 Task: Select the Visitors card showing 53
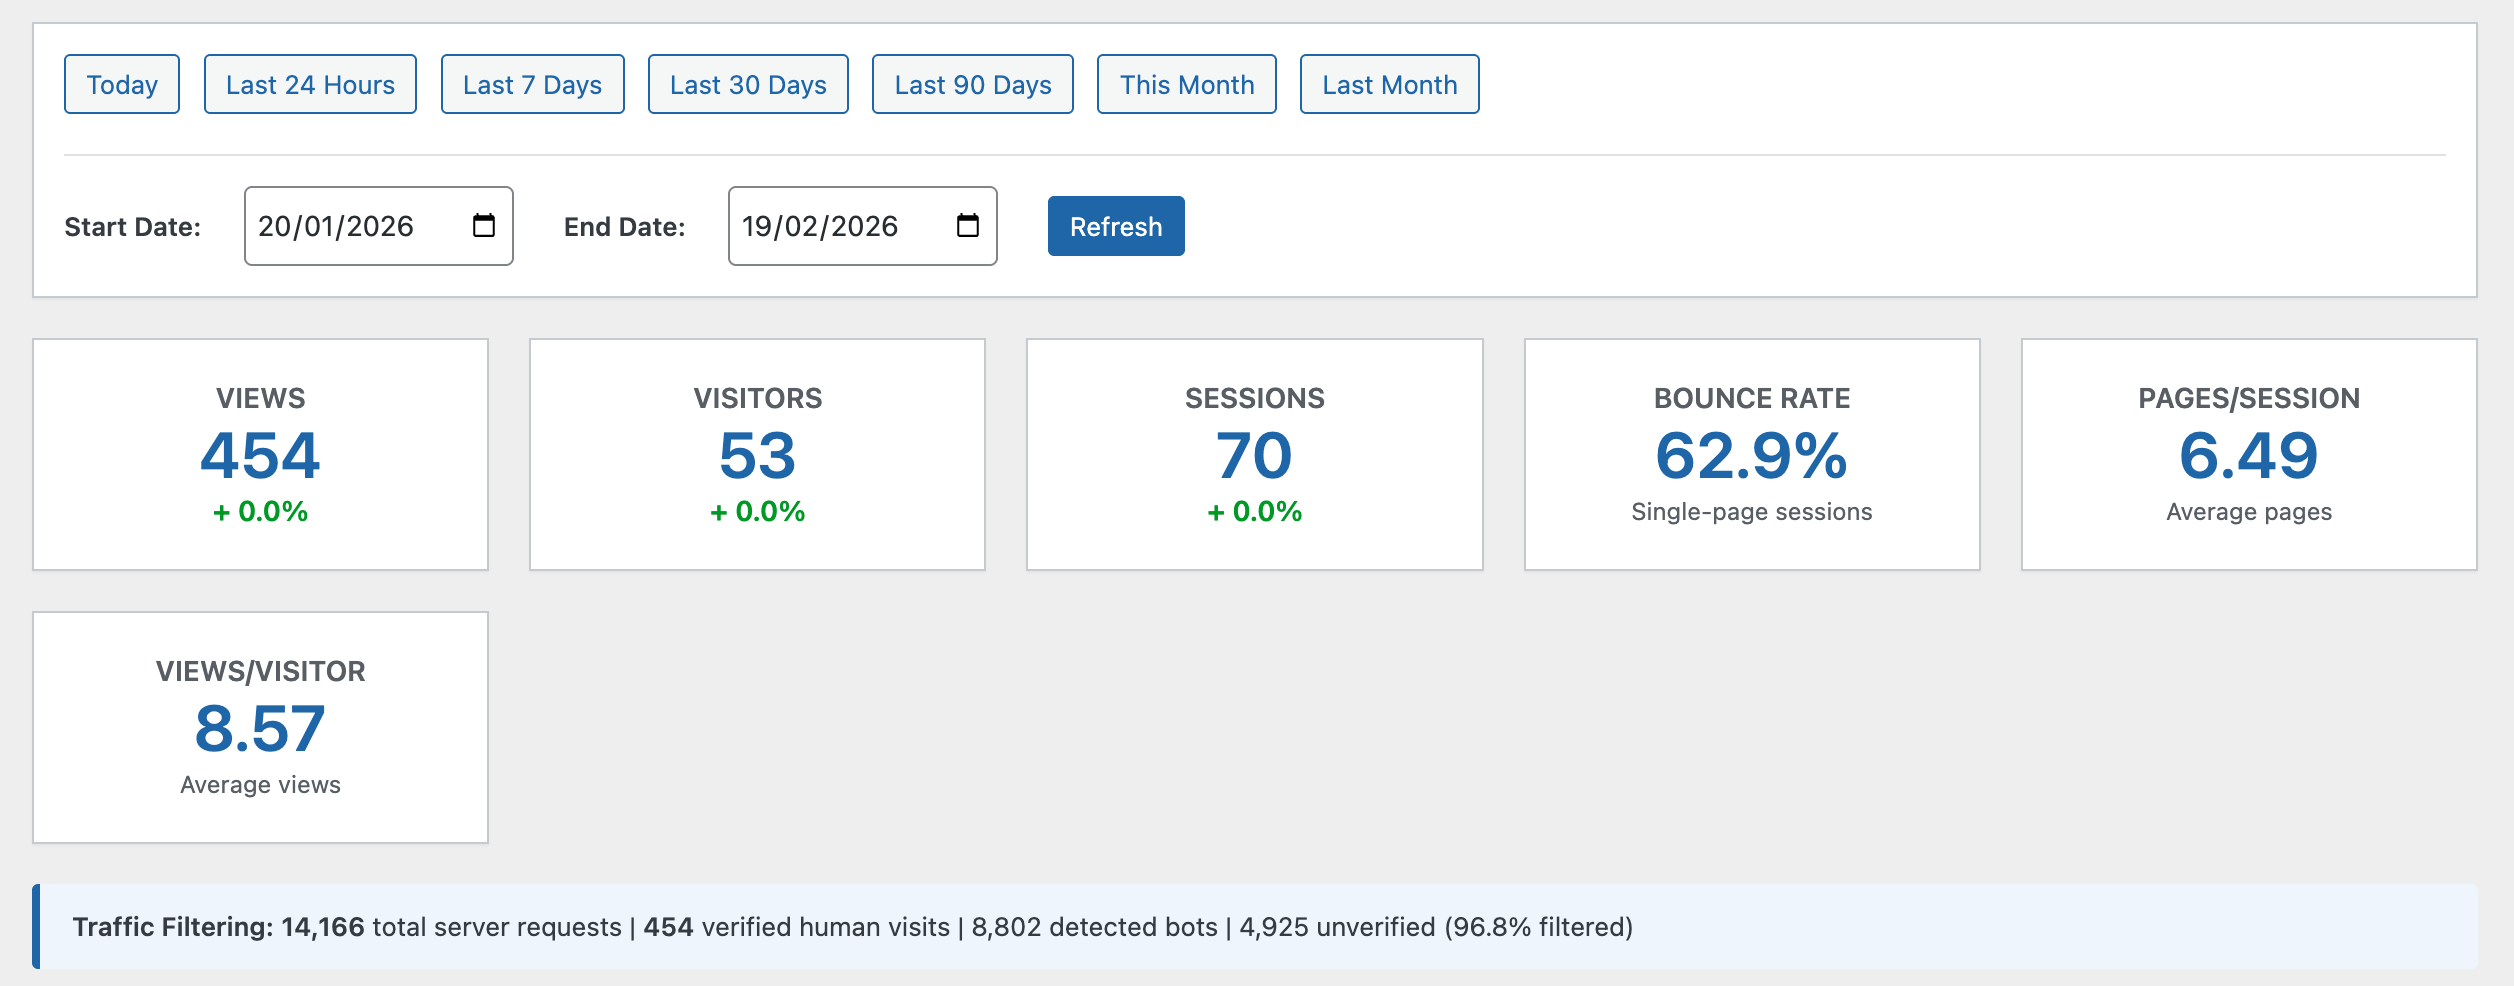[757, 455]
